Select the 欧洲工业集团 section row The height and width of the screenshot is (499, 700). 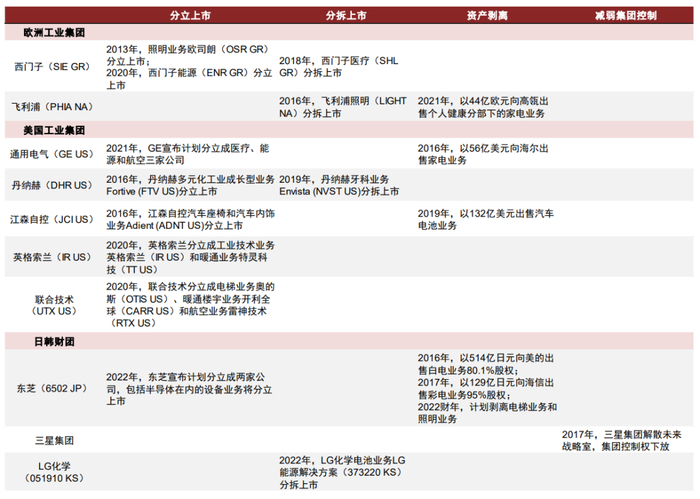point(349,33)
